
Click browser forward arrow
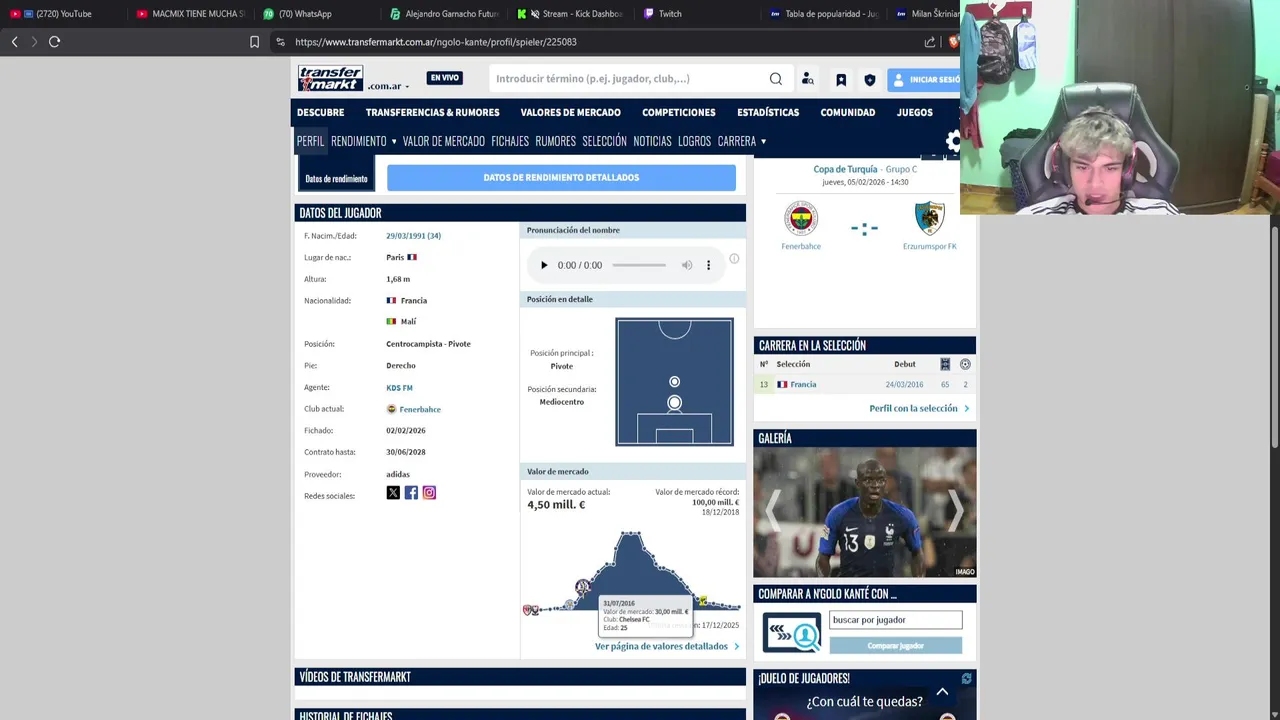click(x=34, y=41)
